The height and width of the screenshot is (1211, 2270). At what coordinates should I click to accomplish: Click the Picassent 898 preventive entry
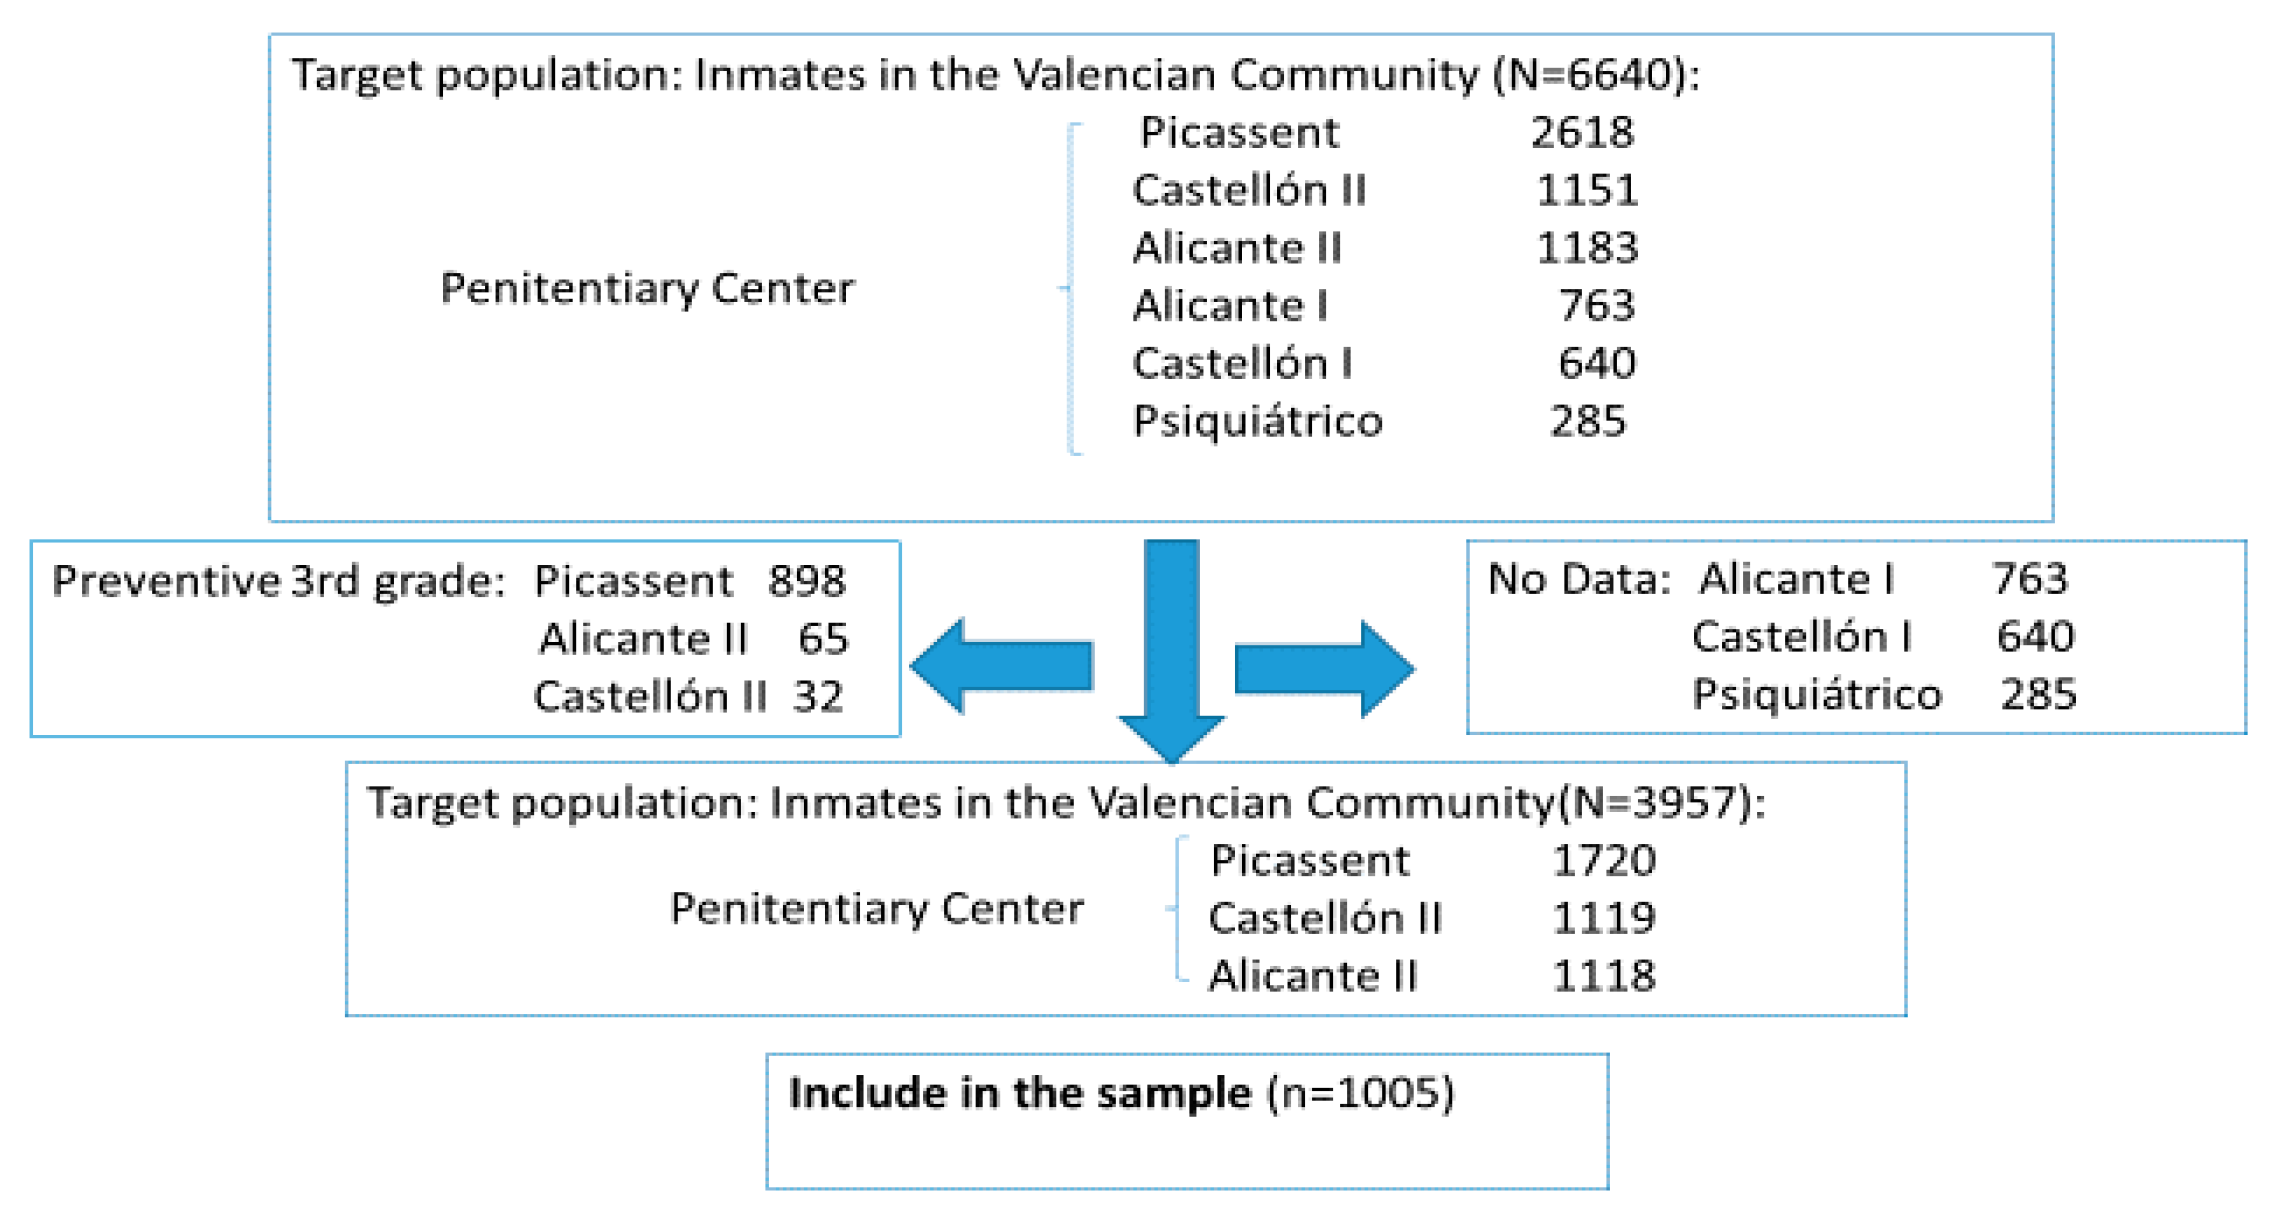tap(689, 581)
